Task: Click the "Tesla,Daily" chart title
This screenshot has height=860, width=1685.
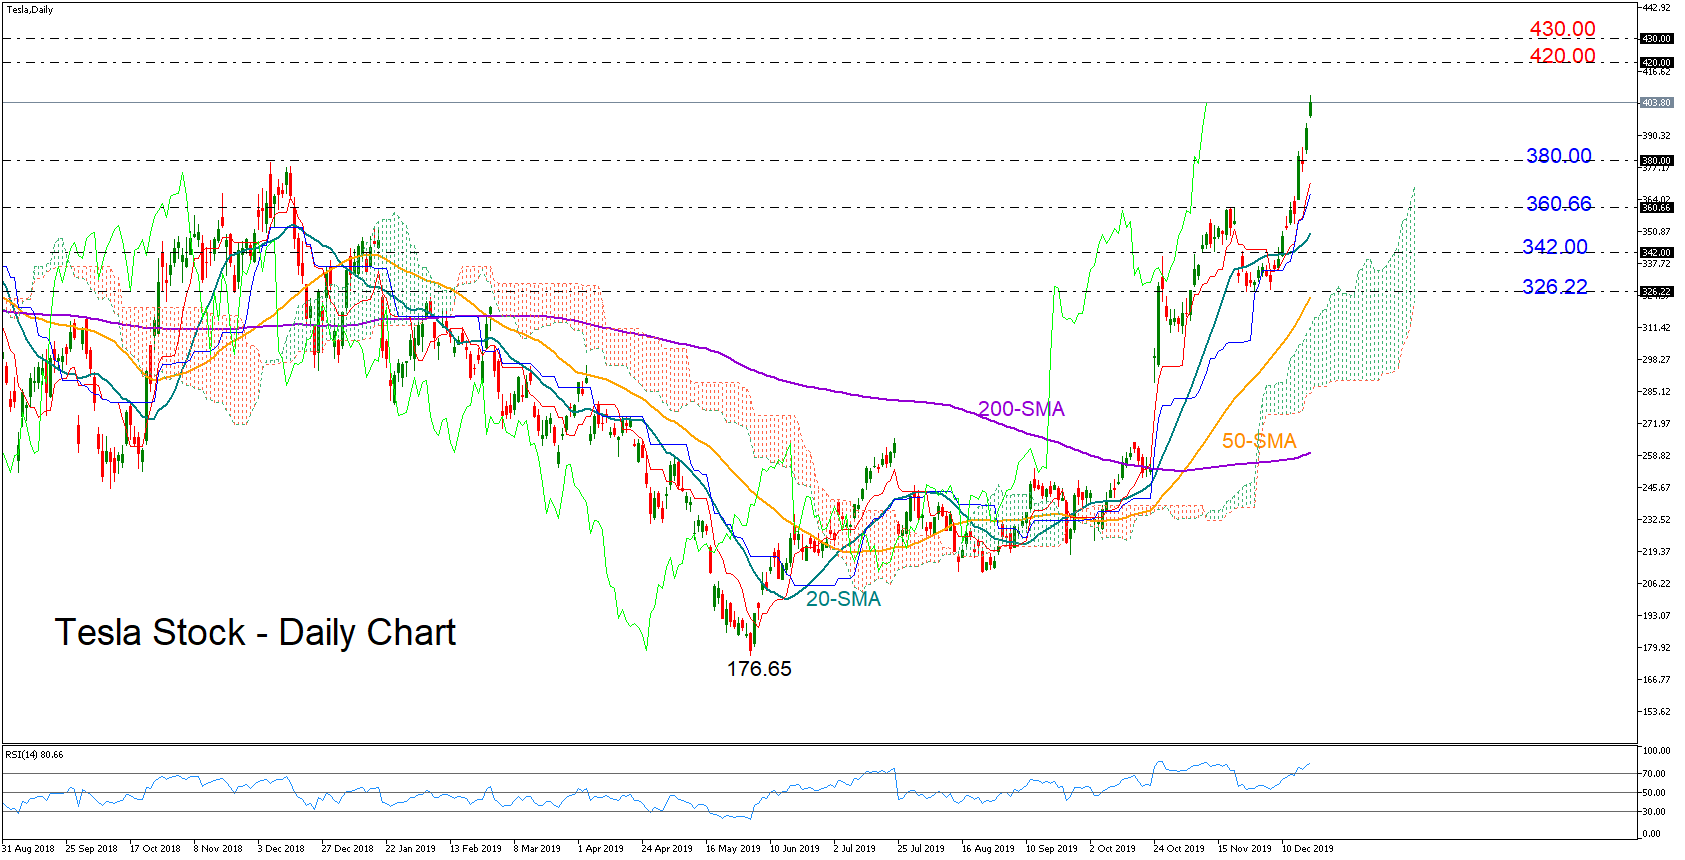Action: coord(30,10)
